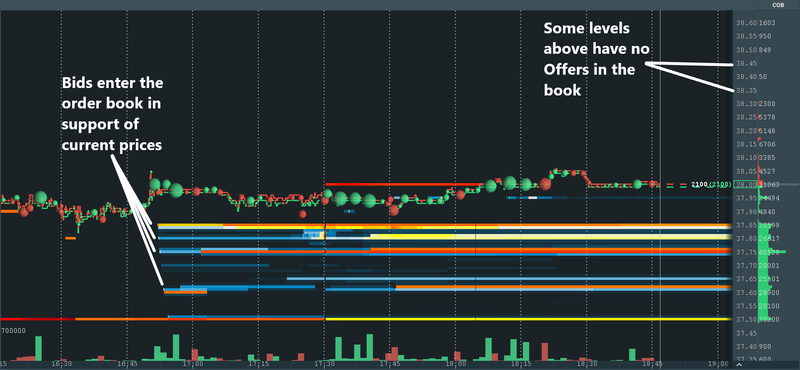Select the 38.35 price level label

coord(746,90)
